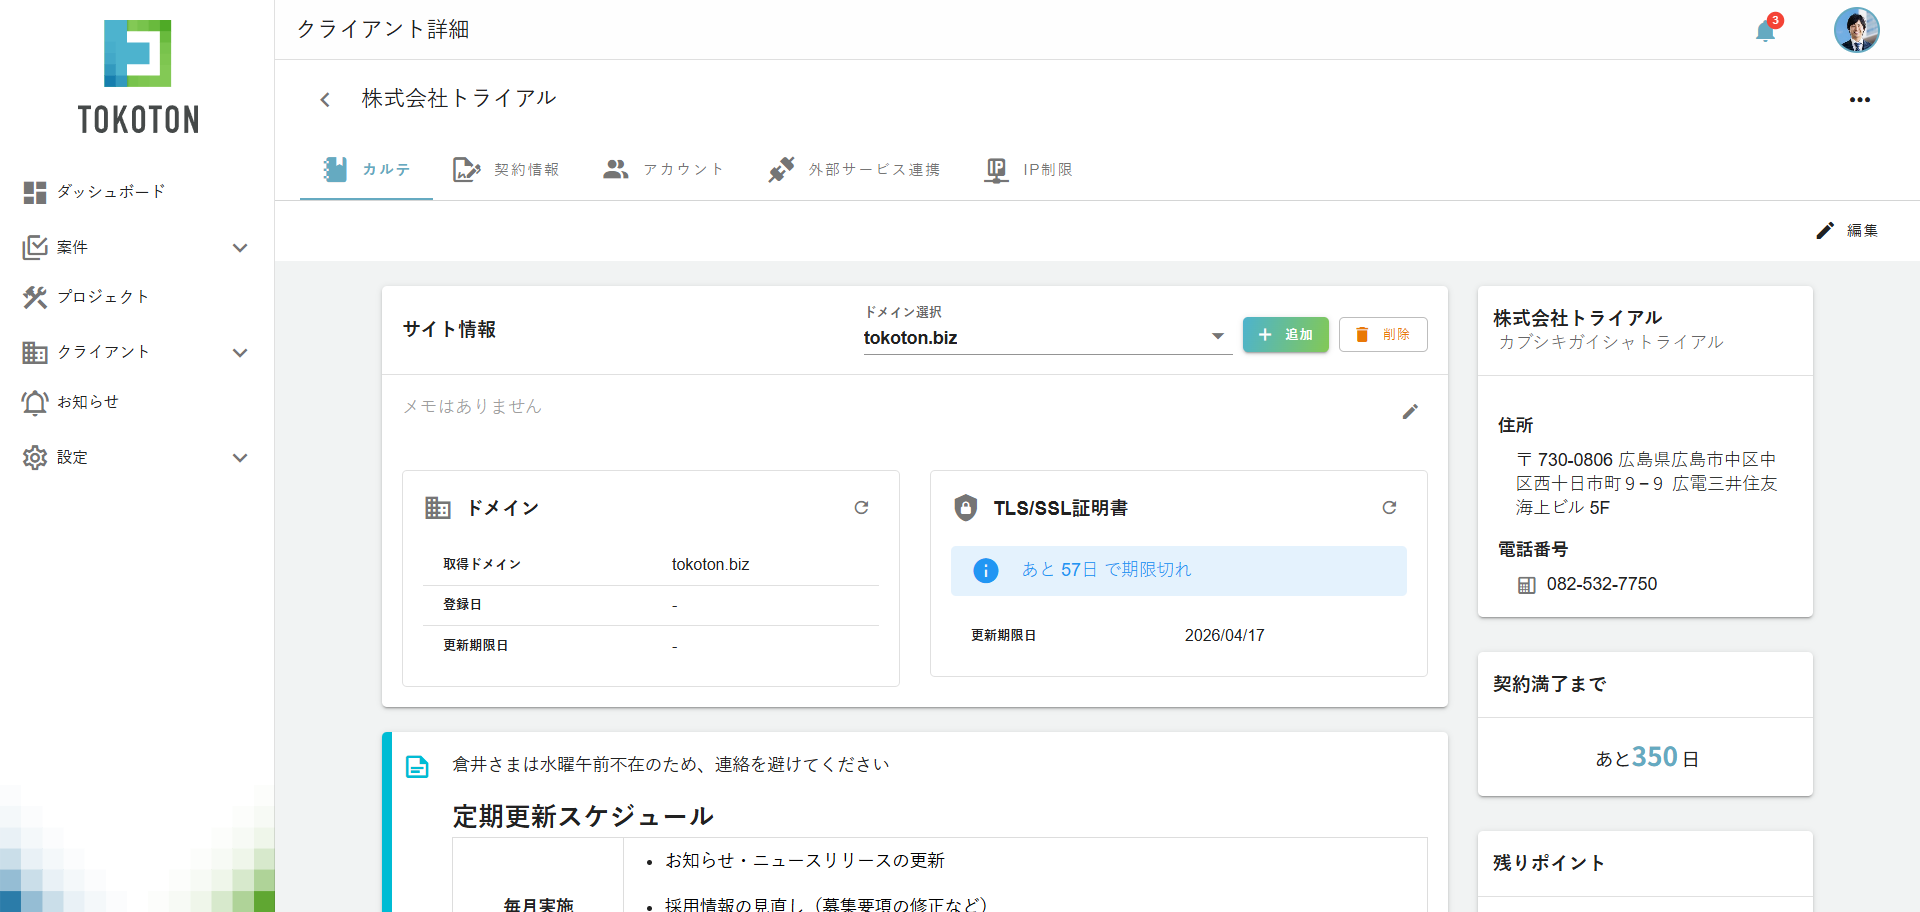The image size is (1920, 912).
Task: Expand the クライアント sidebar menu
Action: 239,352
